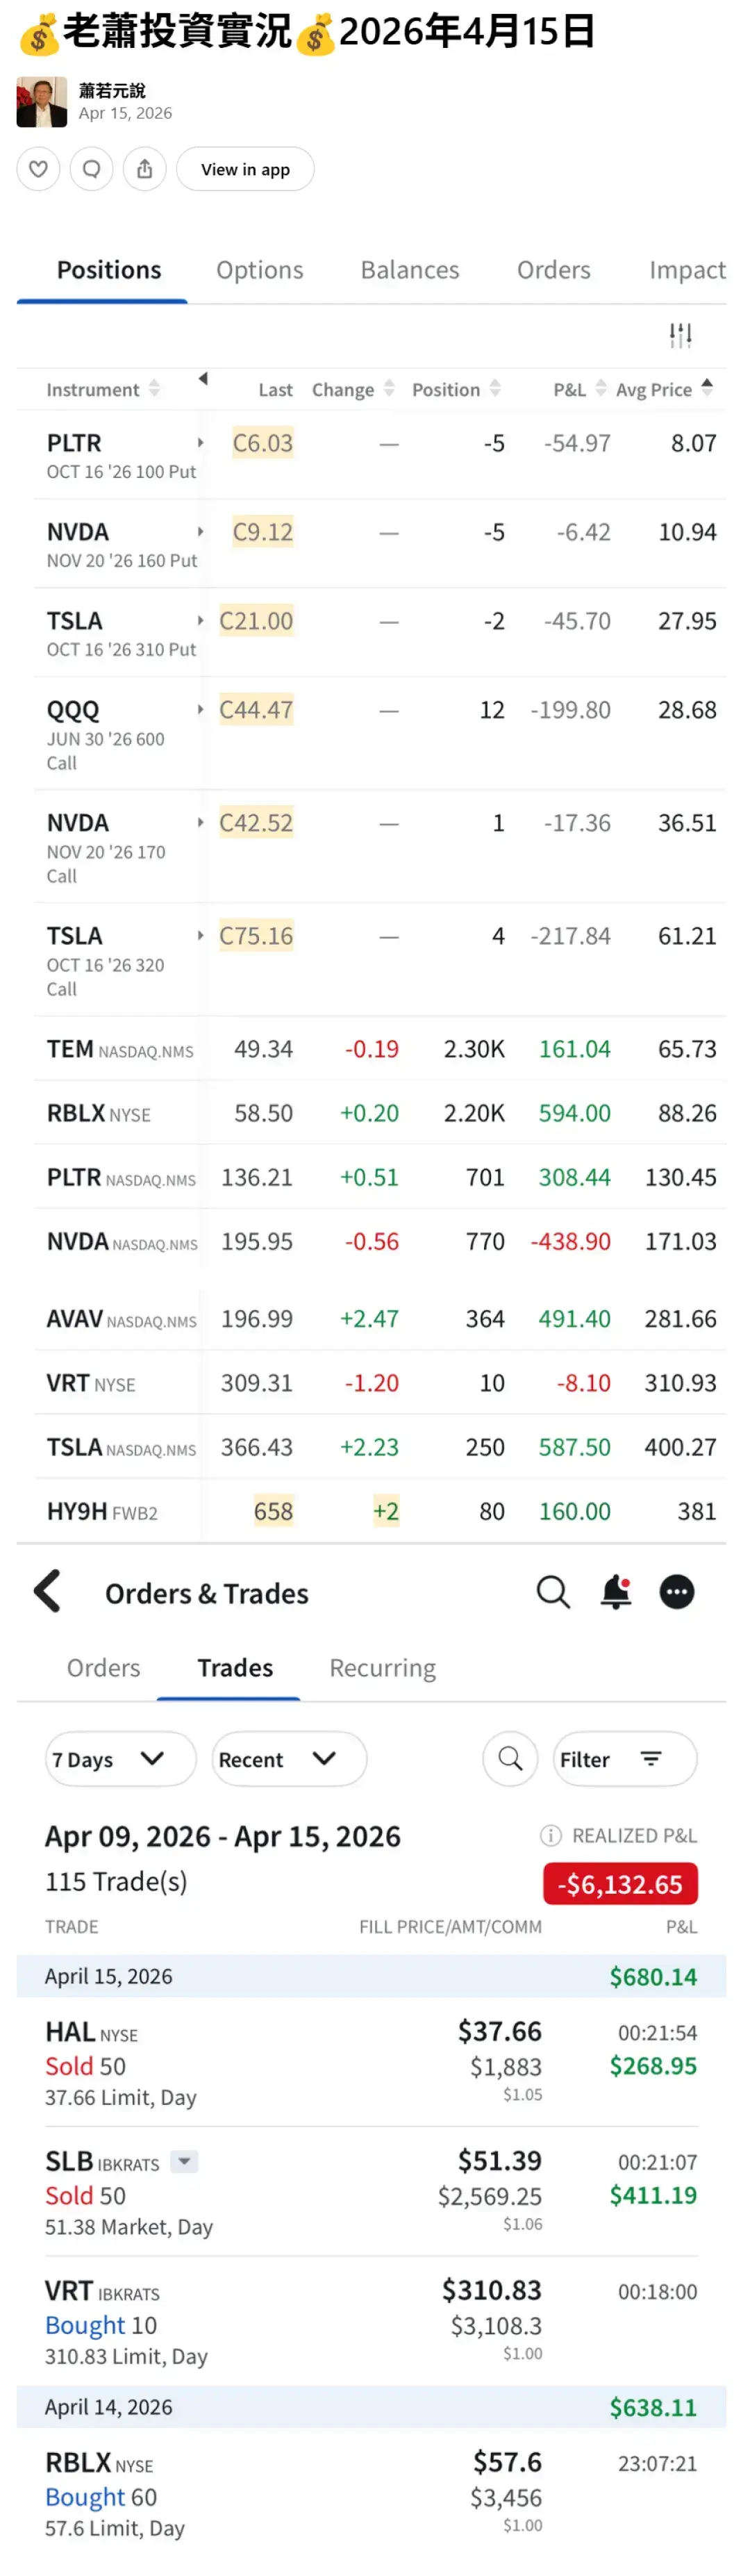The image size is (750, 2576).
Task: Select the Recurring tab
Action: coord(382,1668)
